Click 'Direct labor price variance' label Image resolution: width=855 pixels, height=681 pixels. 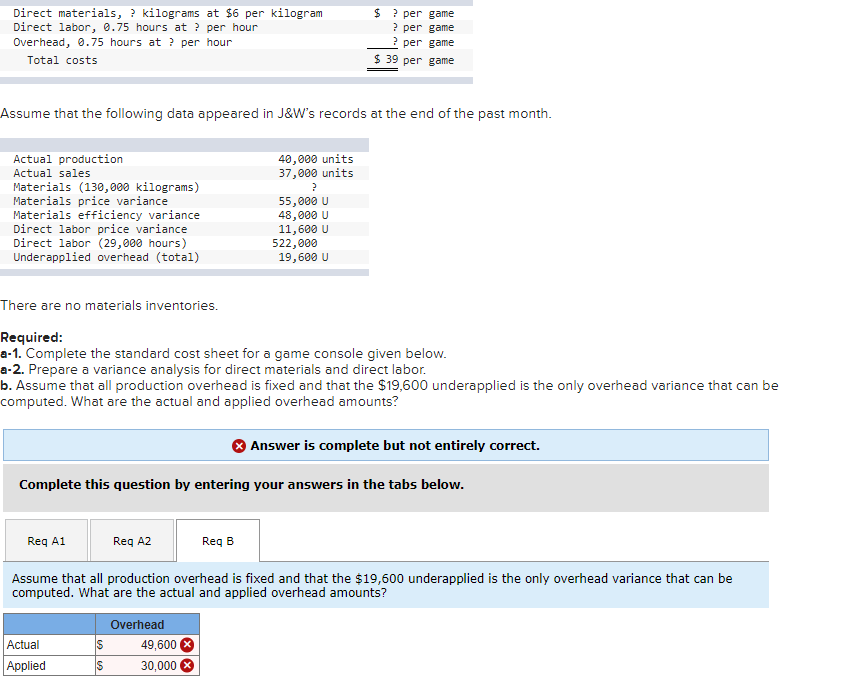point(100,229)
